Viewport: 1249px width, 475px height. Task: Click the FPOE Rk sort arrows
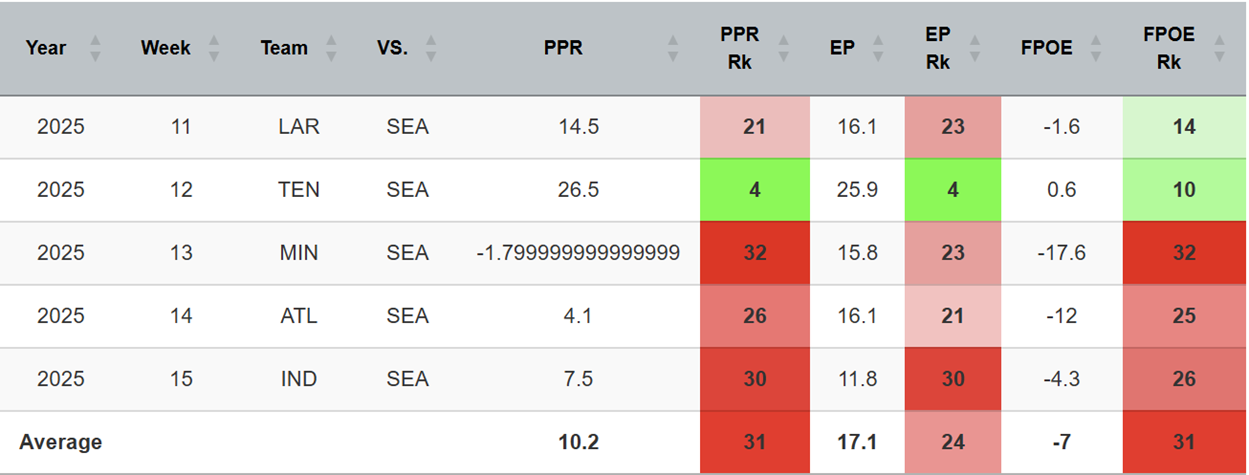1219,48
